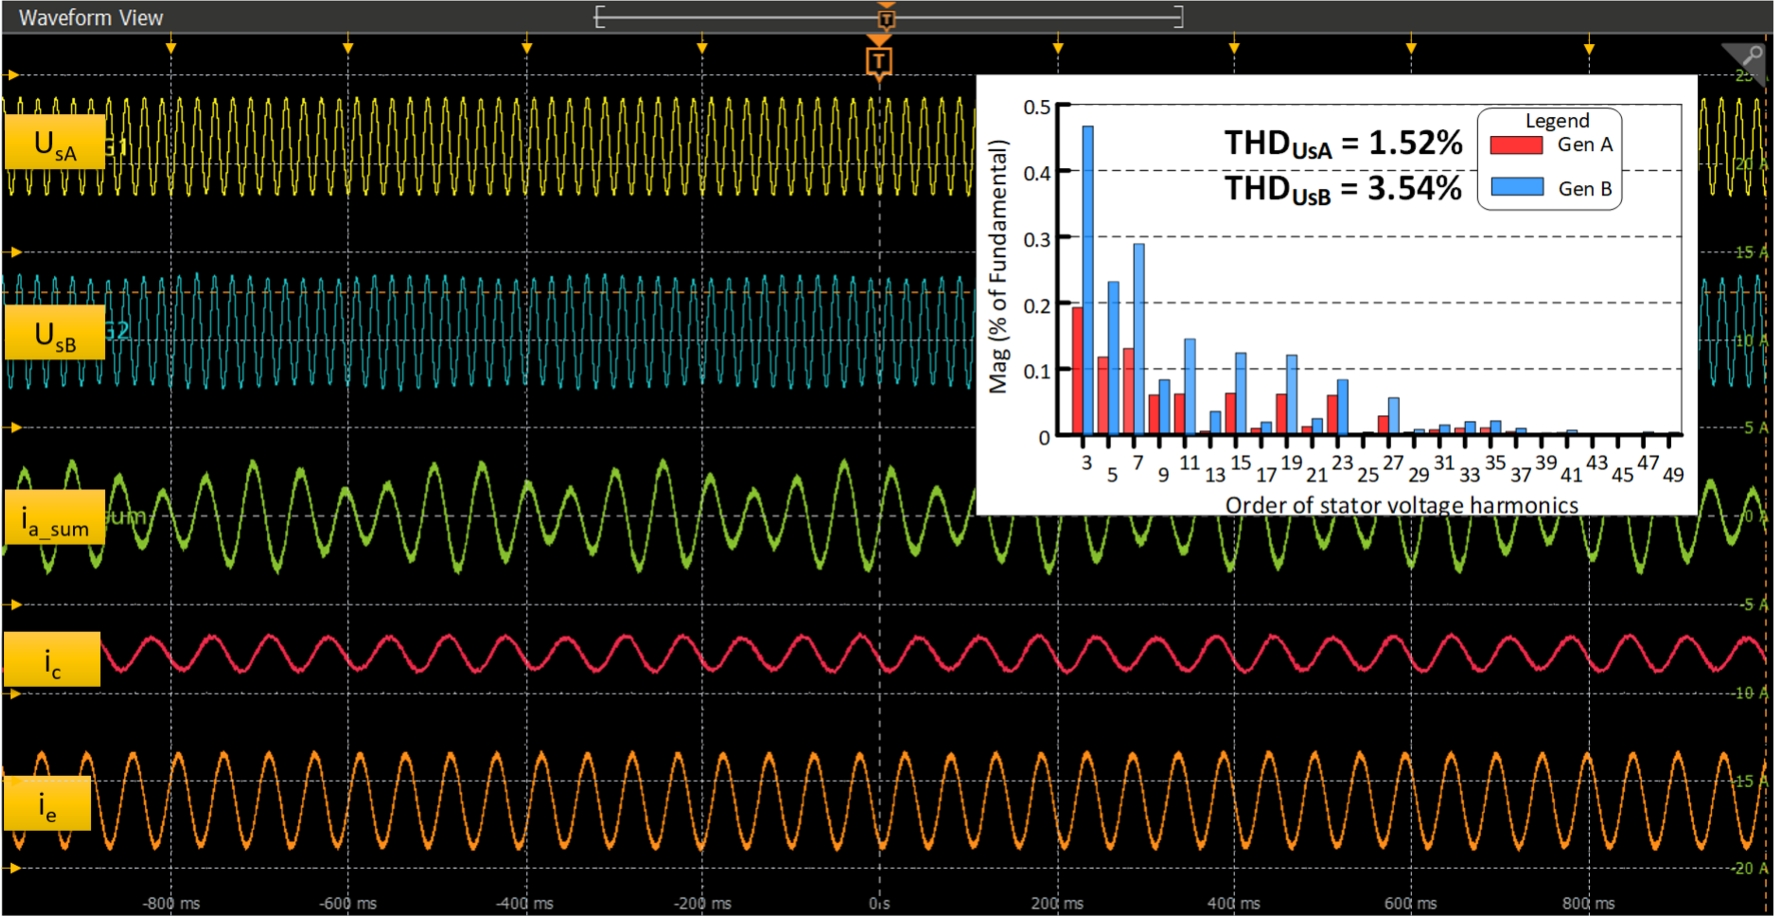
Task: Select the UsB channel label badge
Action: [x=55, y=333]
